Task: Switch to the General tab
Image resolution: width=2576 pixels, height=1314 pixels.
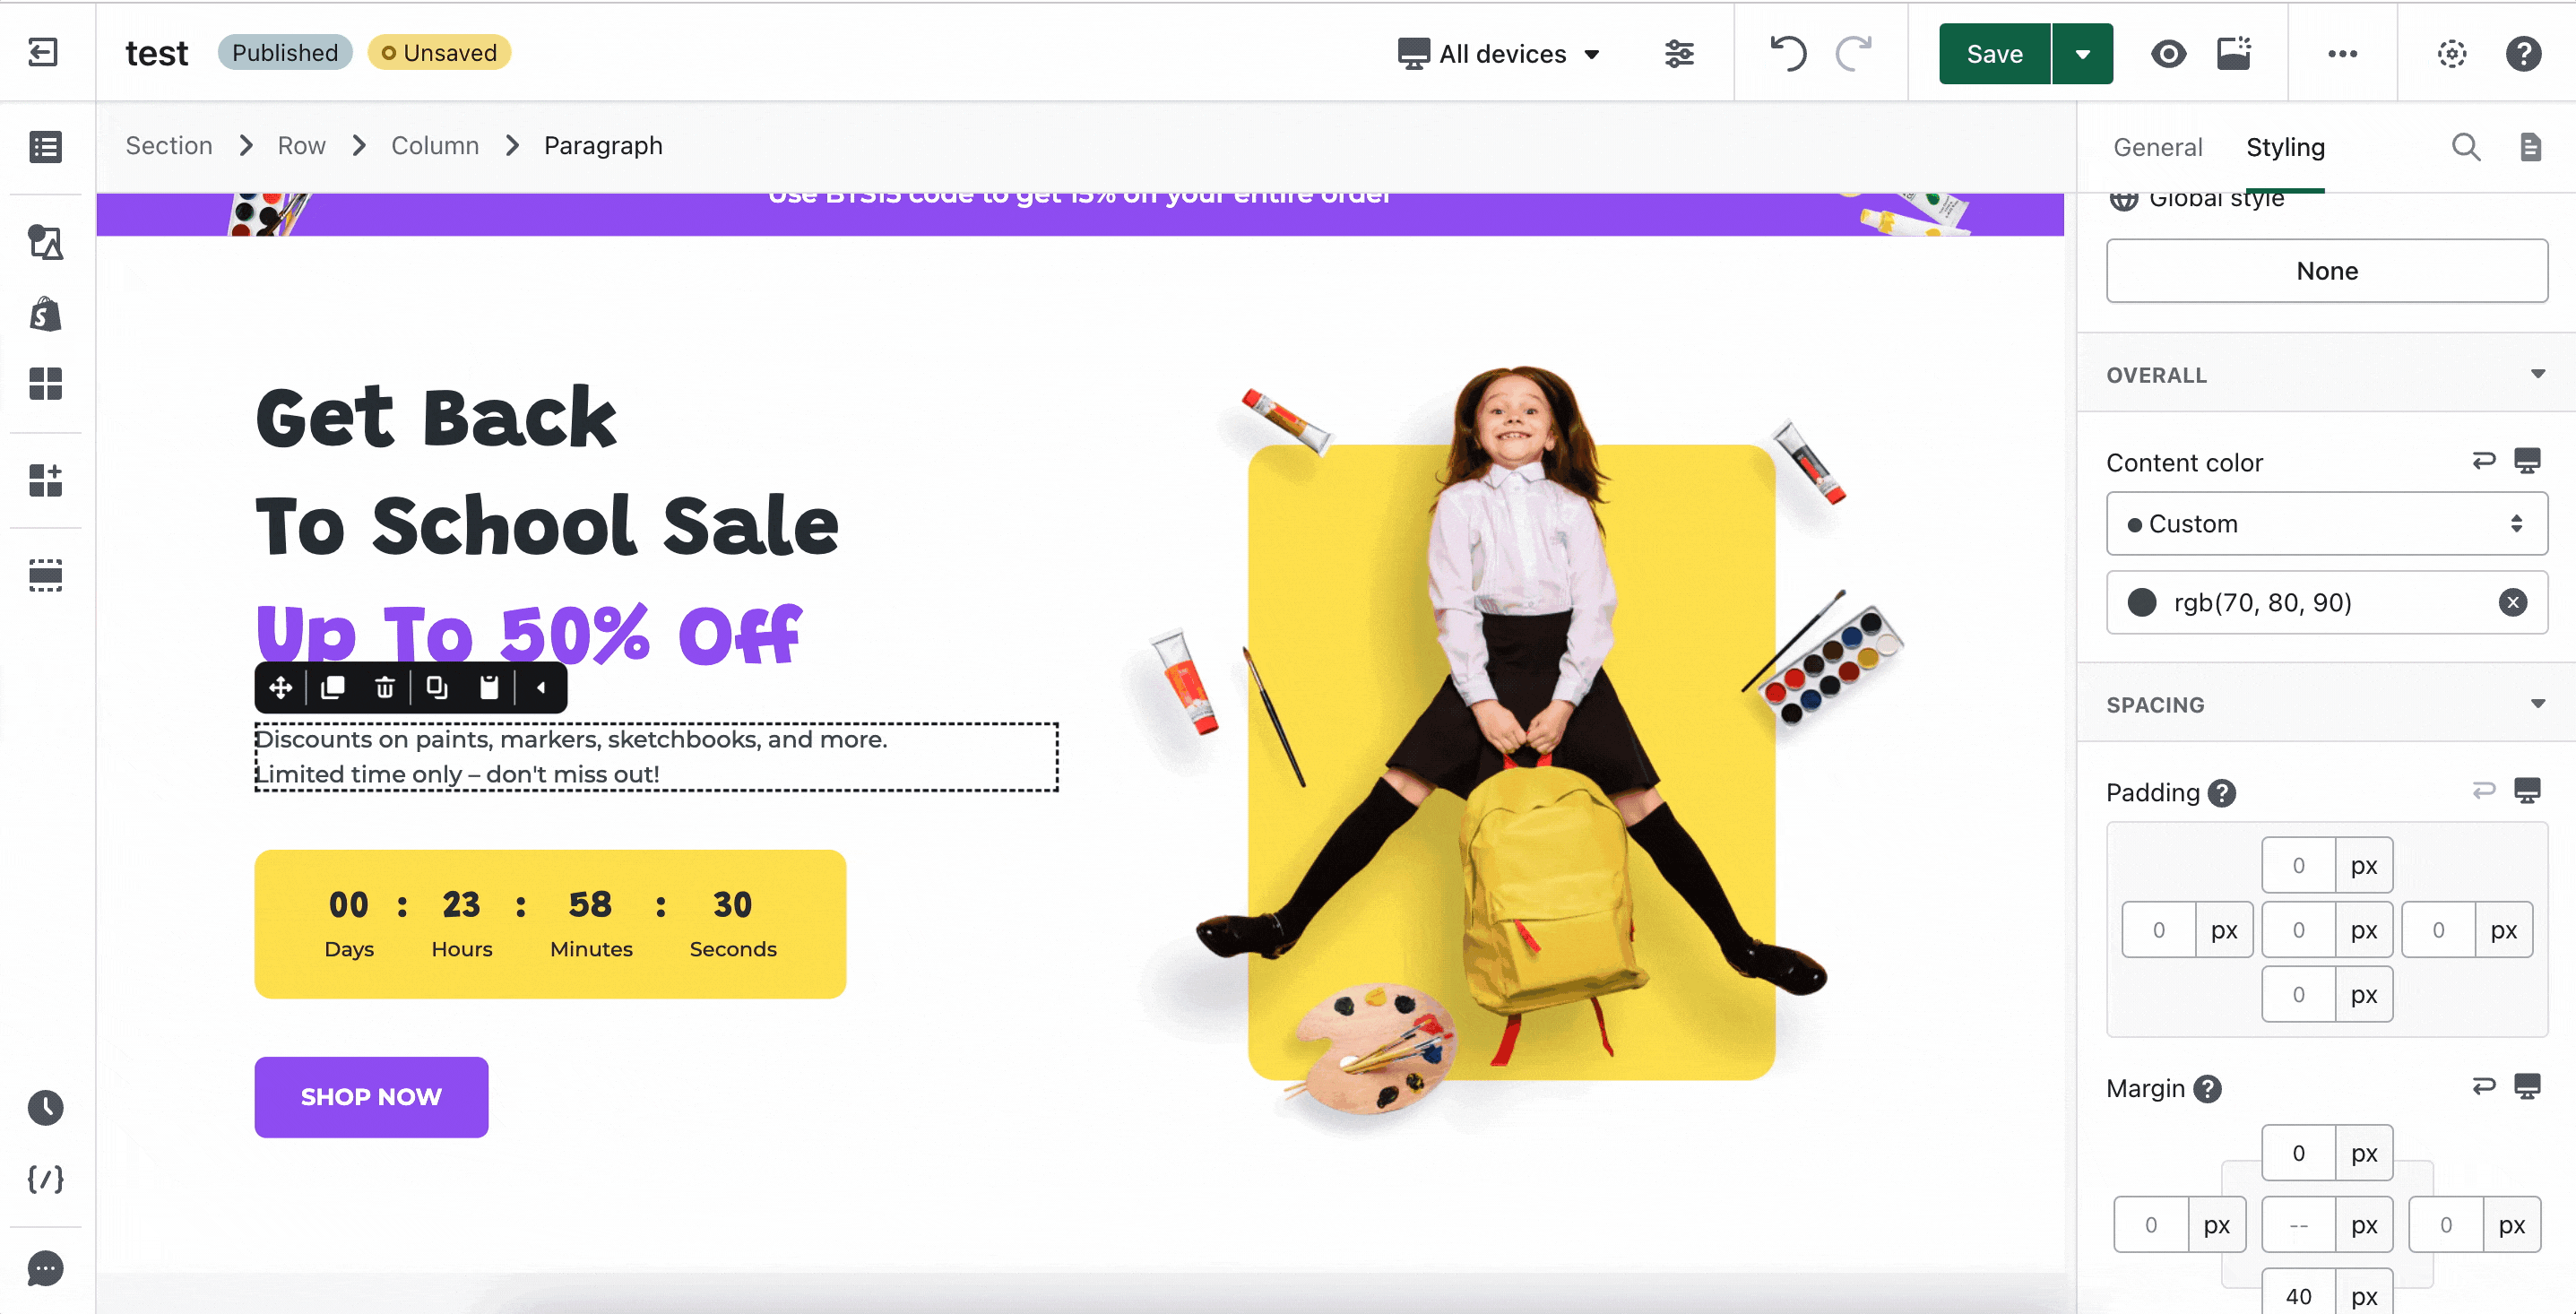Action: [2157, 147]
